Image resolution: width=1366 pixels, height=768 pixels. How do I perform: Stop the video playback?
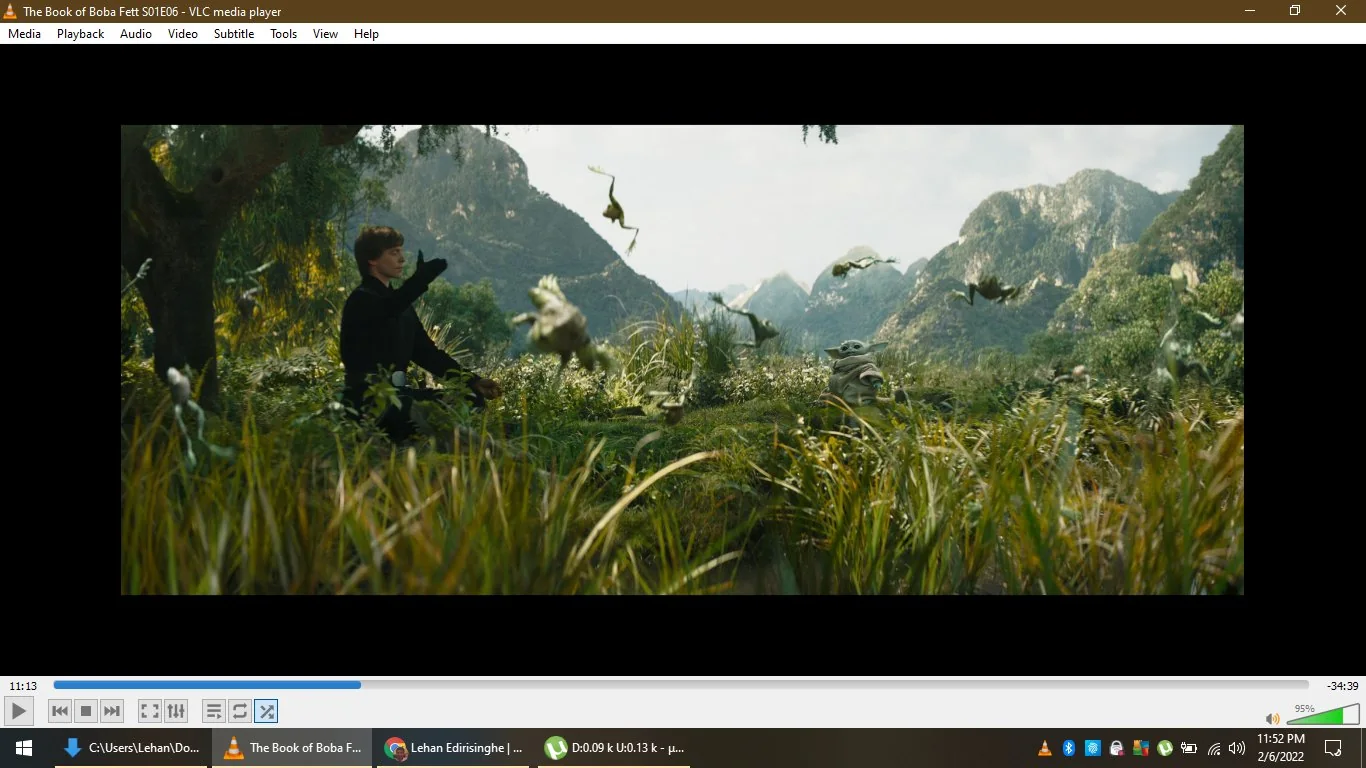pyautogui.click(x=86, y=711)
